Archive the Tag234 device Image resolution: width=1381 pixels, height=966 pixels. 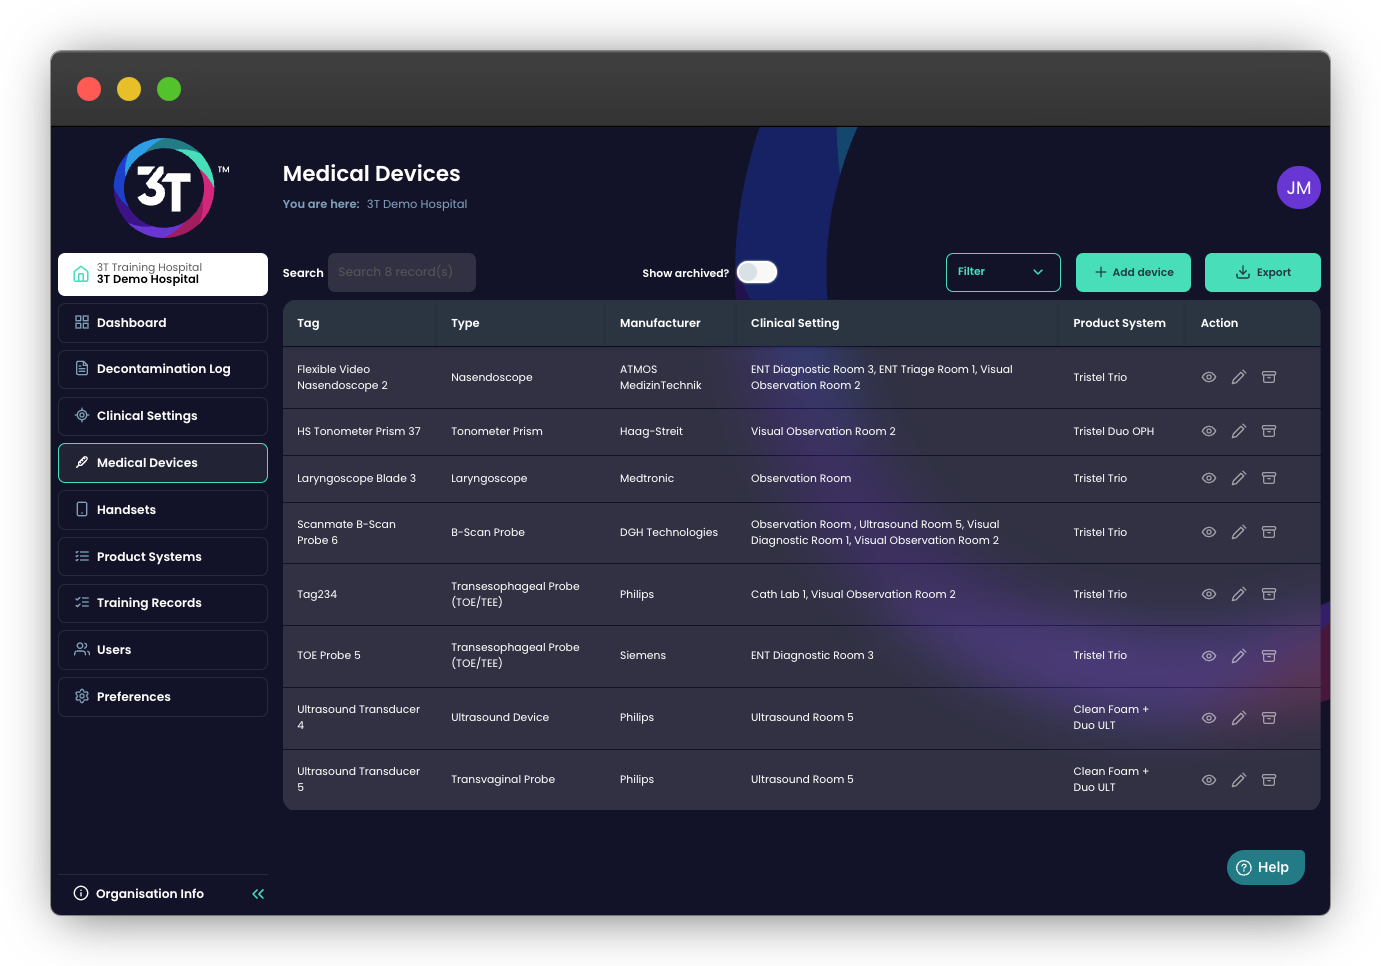[1269, 594]
